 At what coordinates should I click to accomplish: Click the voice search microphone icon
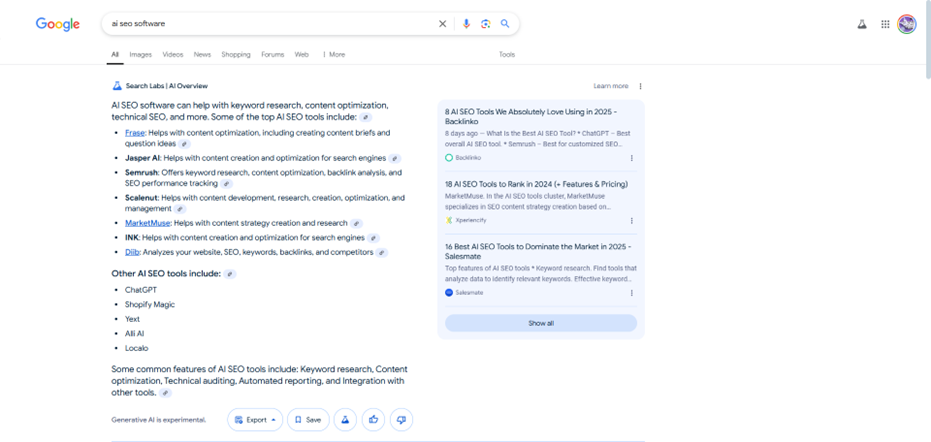pos(466,24)
